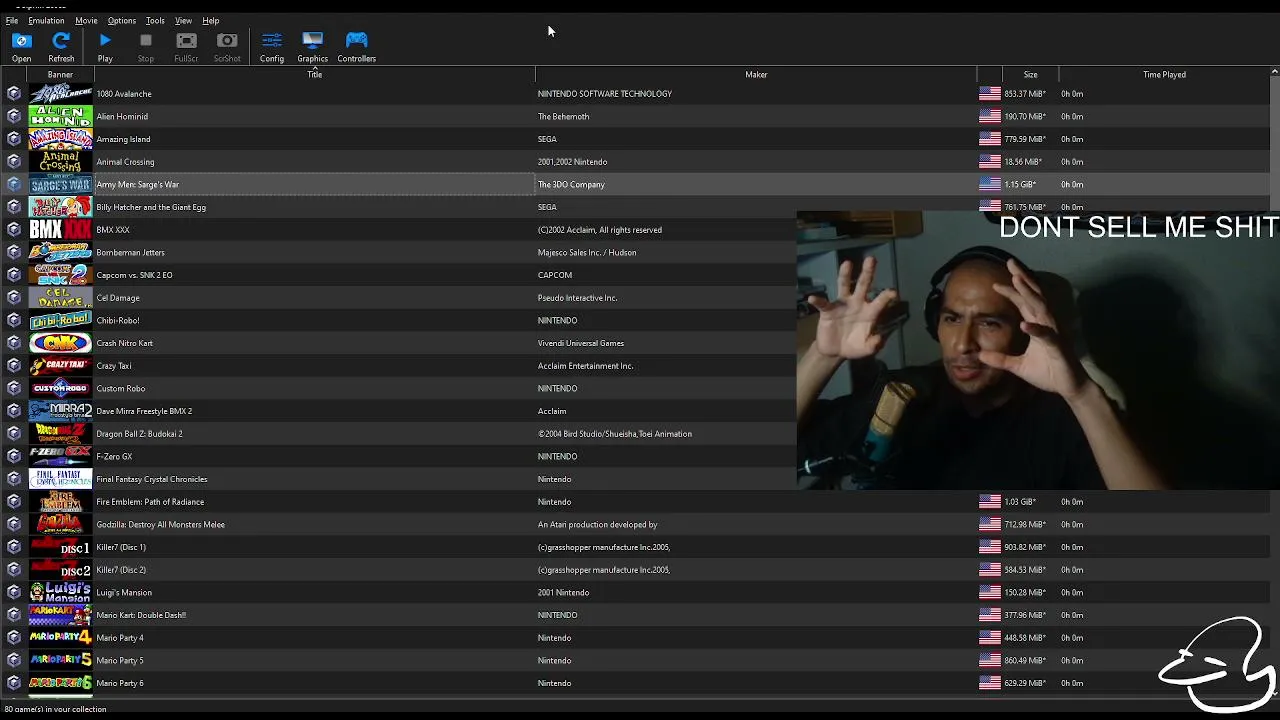
Task: Click the US flag in the 1080 Avalanche row
Action: 990,94
